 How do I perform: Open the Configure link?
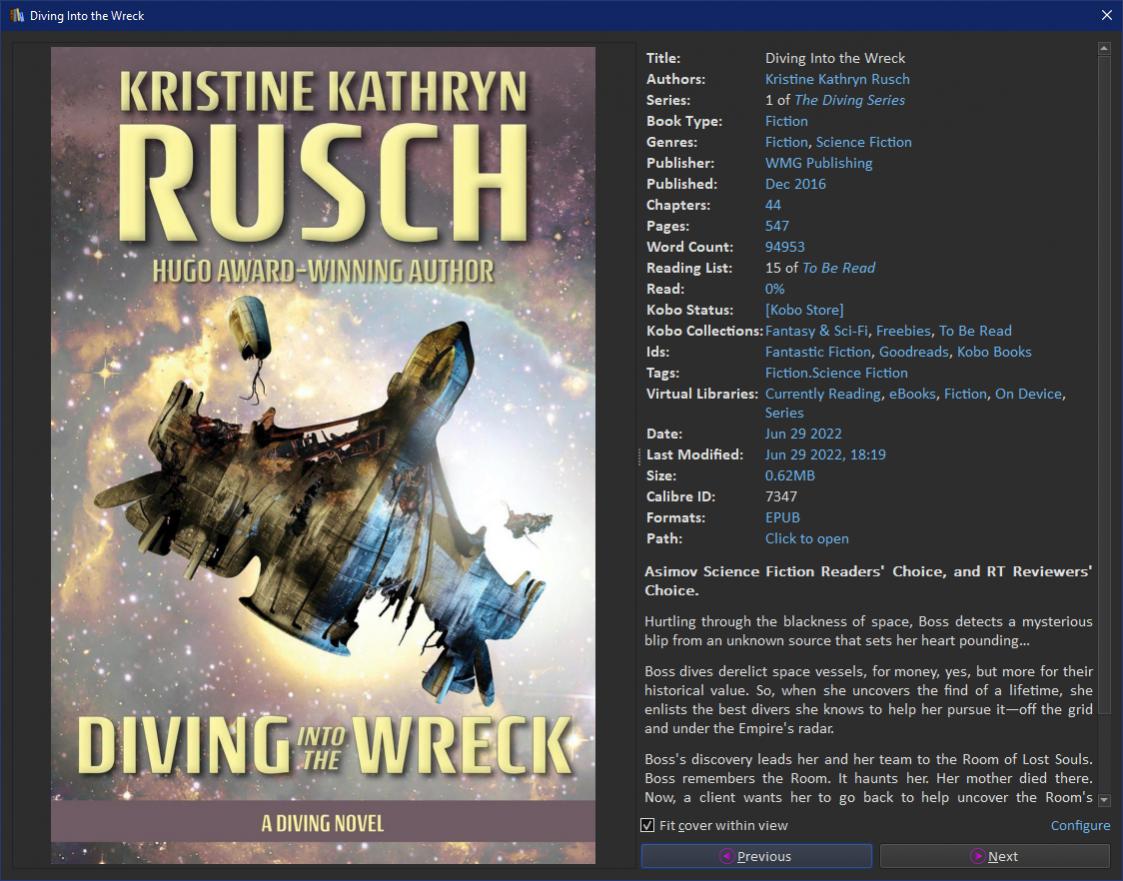[x=1080, y=825]
